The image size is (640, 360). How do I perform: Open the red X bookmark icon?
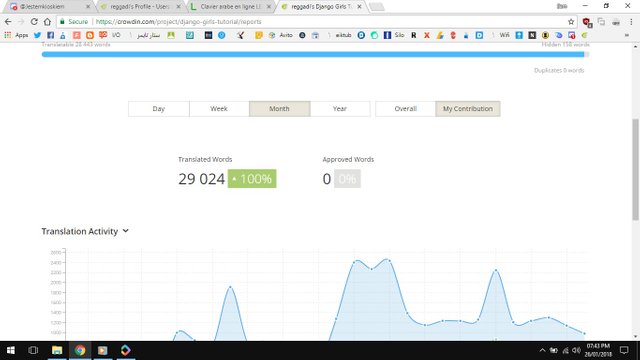tap(427, 35)
